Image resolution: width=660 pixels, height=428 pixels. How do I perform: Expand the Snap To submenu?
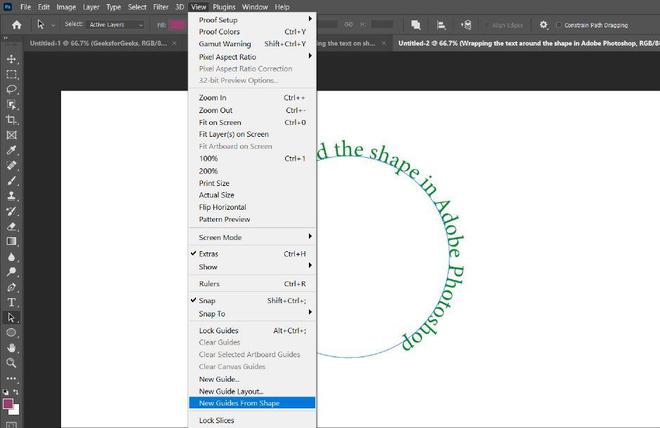[x=252, y=314]
